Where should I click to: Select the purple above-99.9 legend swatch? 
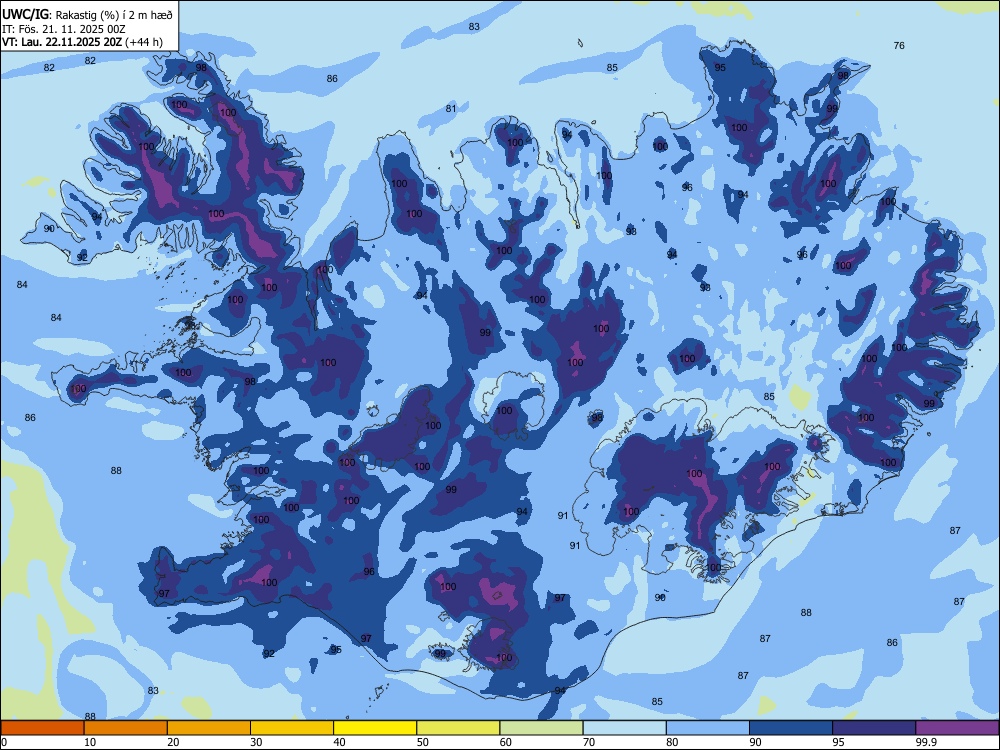(x=957, y=728)
